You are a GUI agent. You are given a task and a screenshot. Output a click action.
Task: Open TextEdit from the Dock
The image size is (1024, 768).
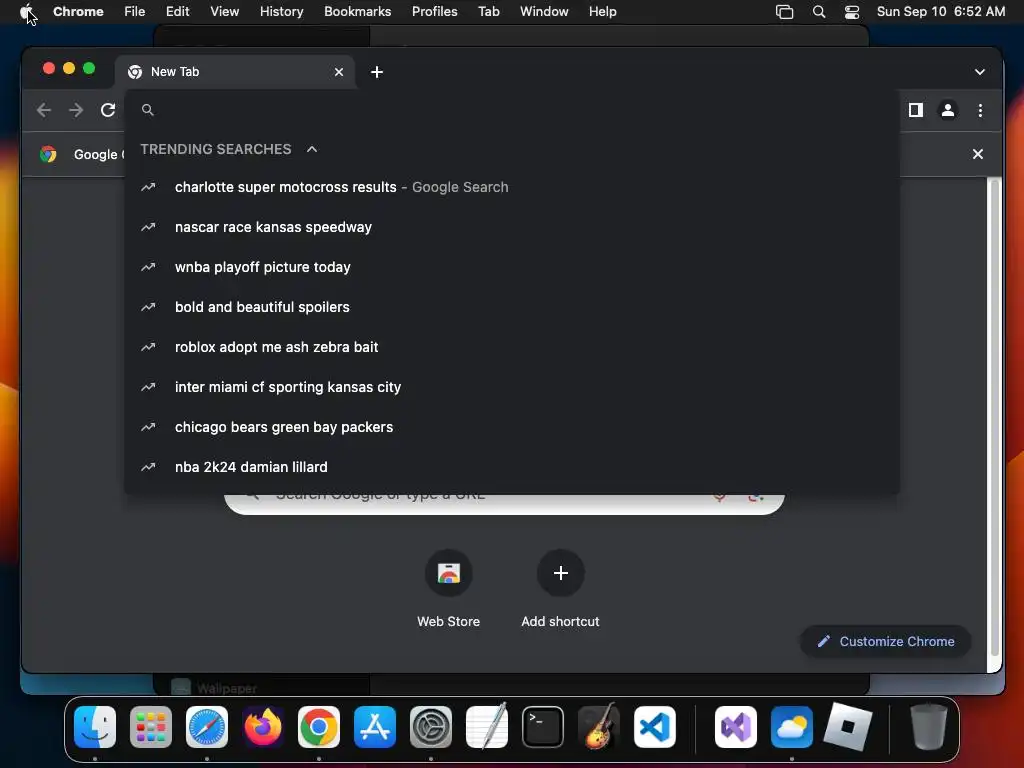pos(487,726)
